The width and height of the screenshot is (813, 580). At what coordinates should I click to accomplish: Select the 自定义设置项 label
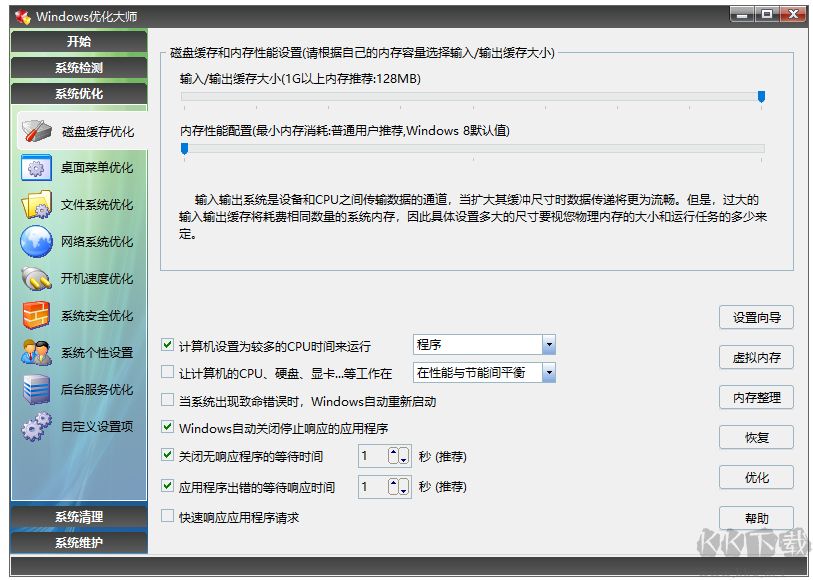point(97,427)
